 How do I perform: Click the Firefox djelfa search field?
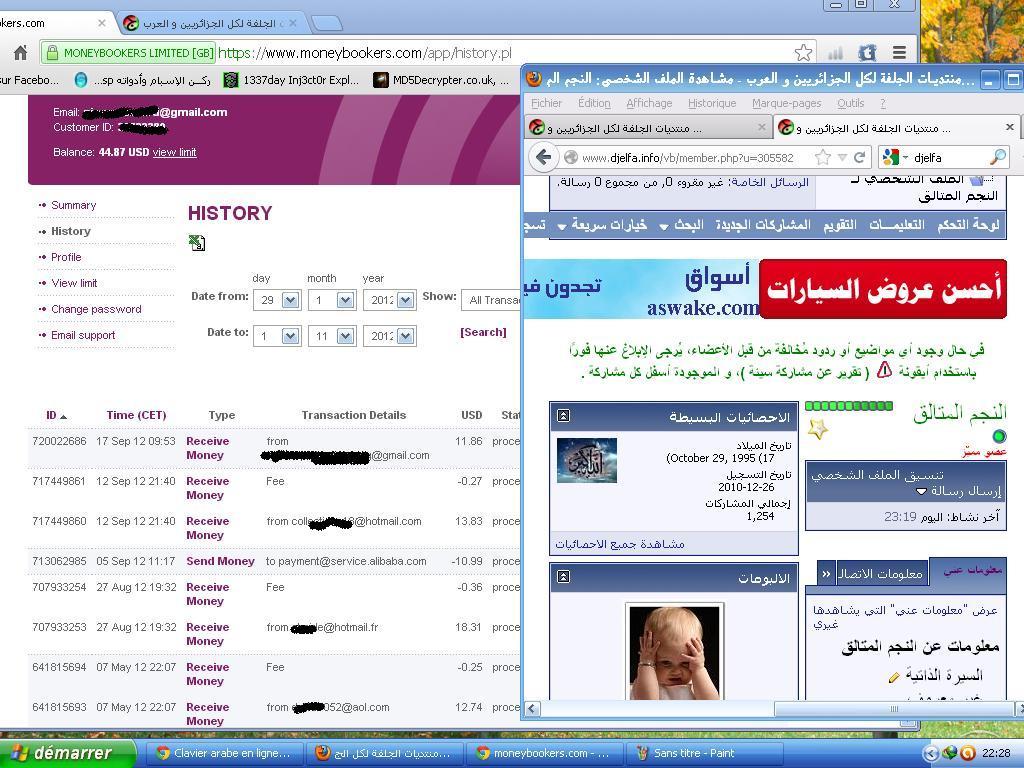click(x=950, y=157)
